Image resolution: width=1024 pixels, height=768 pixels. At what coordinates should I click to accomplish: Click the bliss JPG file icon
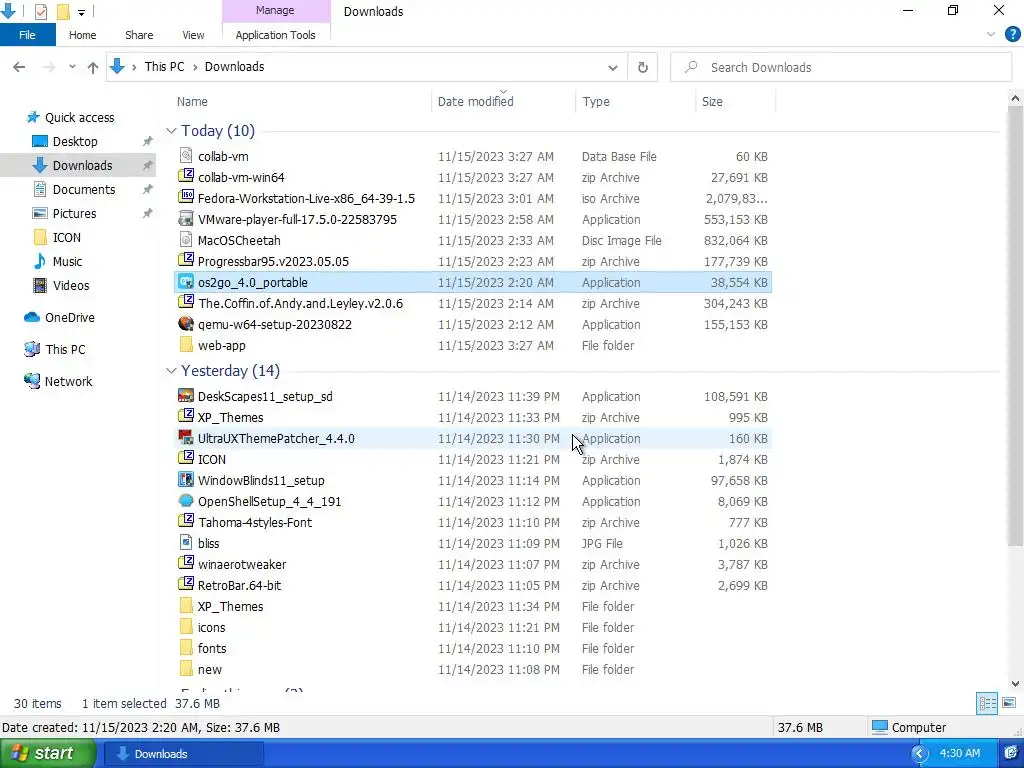click(186, 543)
